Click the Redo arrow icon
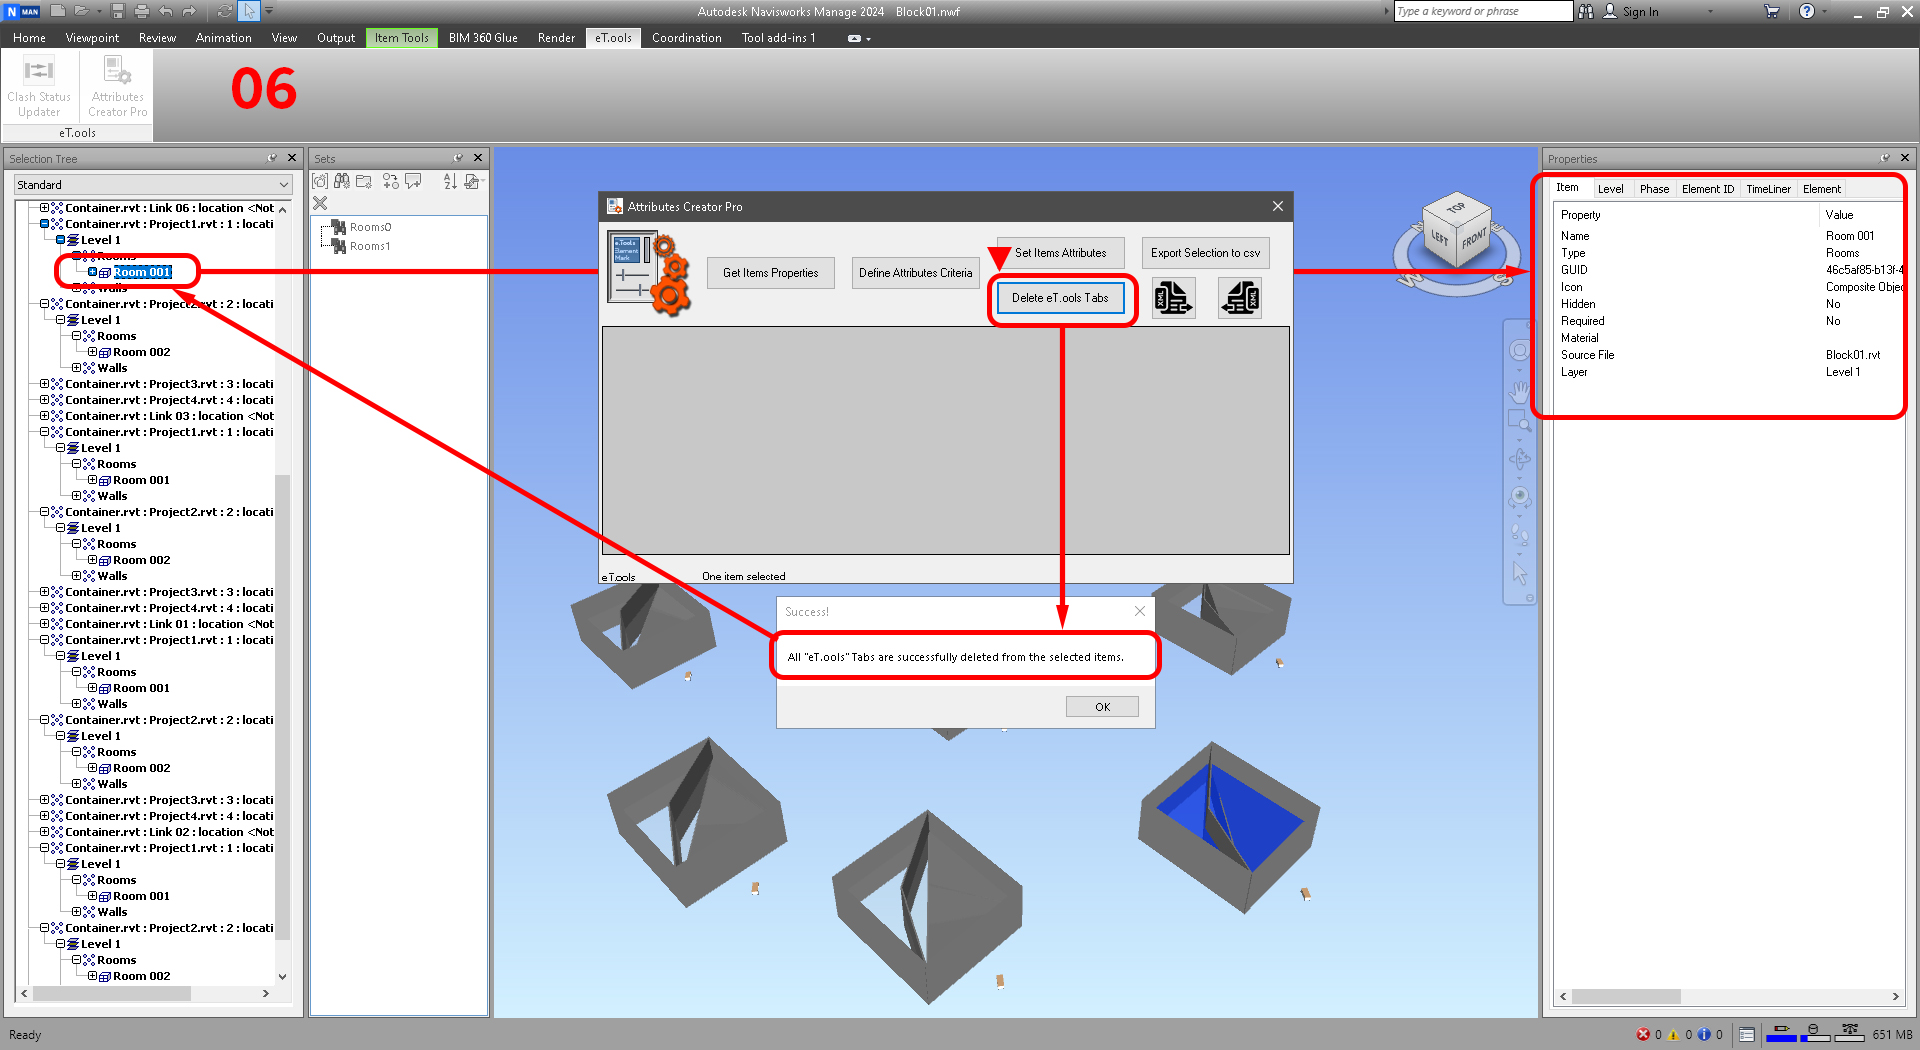Screen dimensions: 1920x1050 click(x=189, y=11)
